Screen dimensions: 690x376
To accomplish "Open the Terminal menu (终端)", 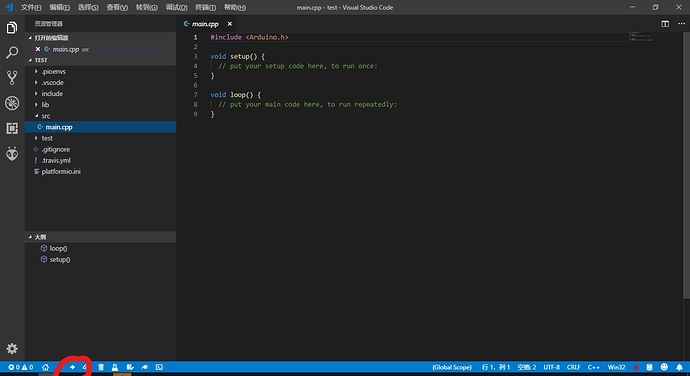I will [206, 7].
